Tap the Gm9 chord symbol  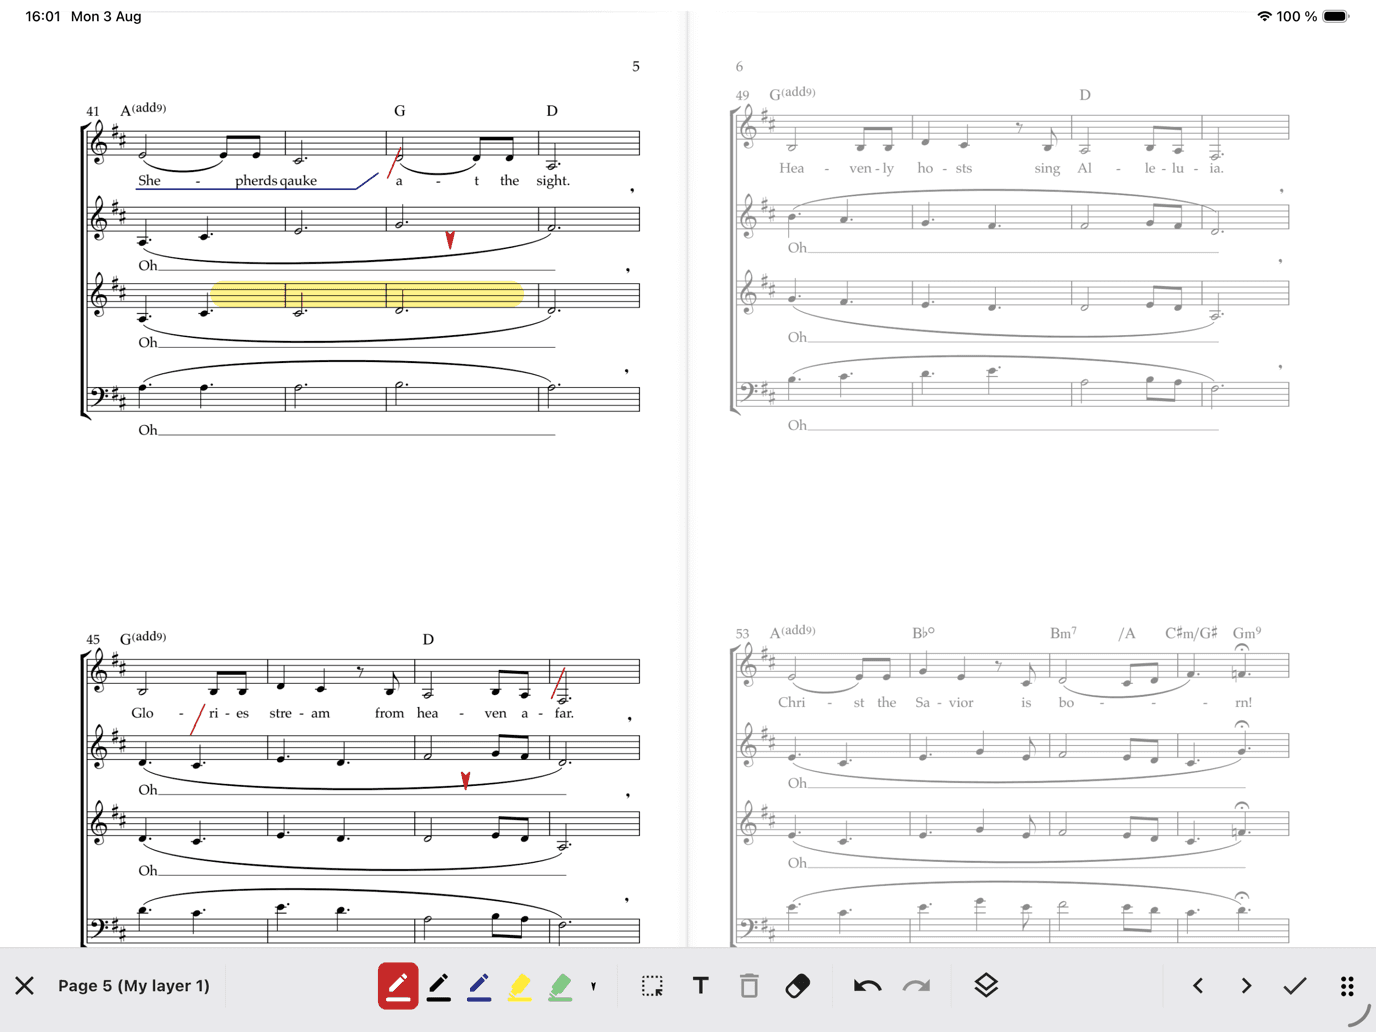point(1247,633)
